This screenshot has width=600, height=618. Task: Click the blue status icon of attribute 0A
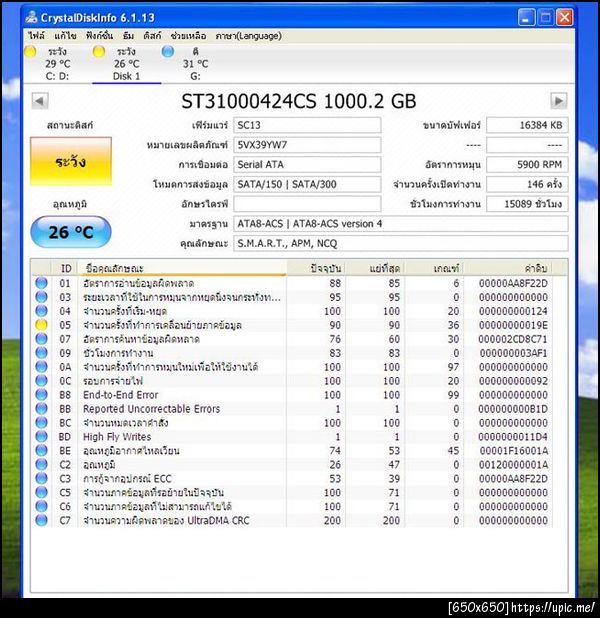[x=41, y=367]
